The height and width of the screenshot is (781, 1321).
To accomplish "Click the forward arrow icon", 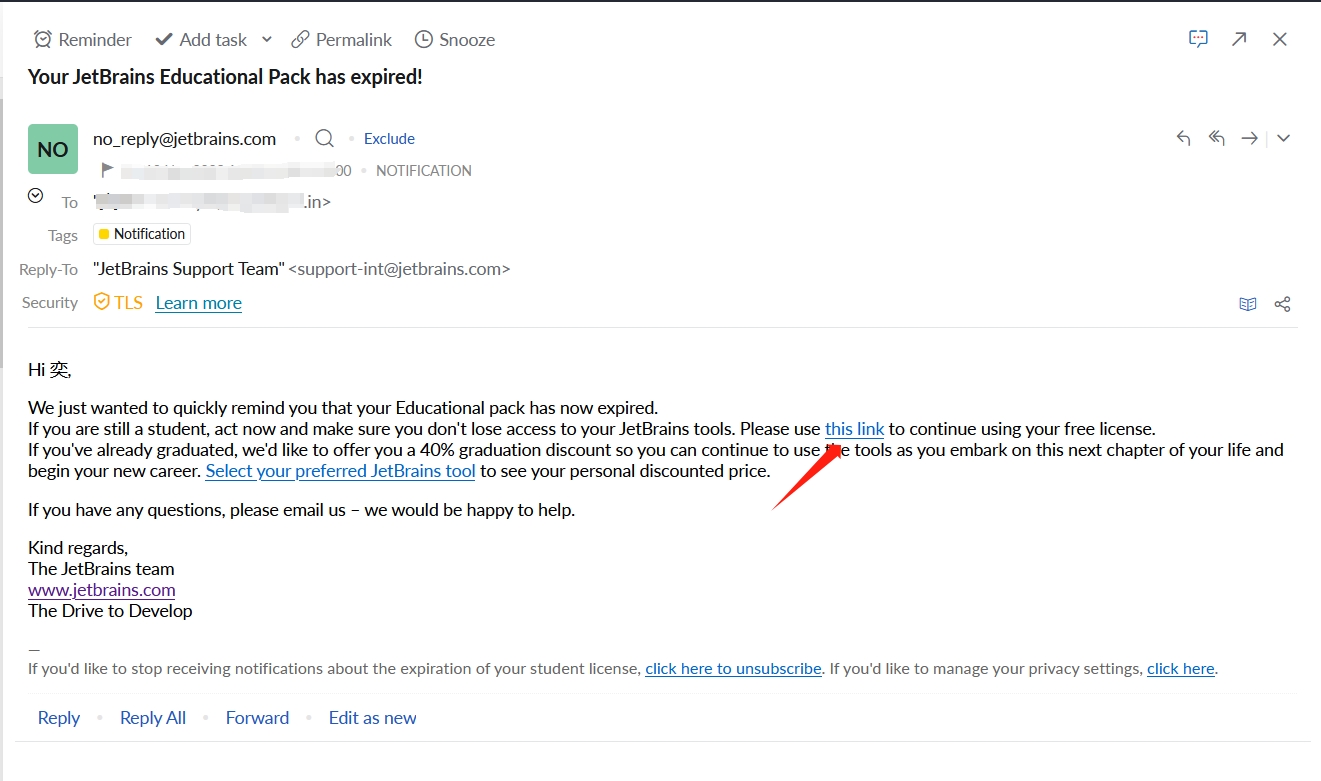I will point(1249,138).
